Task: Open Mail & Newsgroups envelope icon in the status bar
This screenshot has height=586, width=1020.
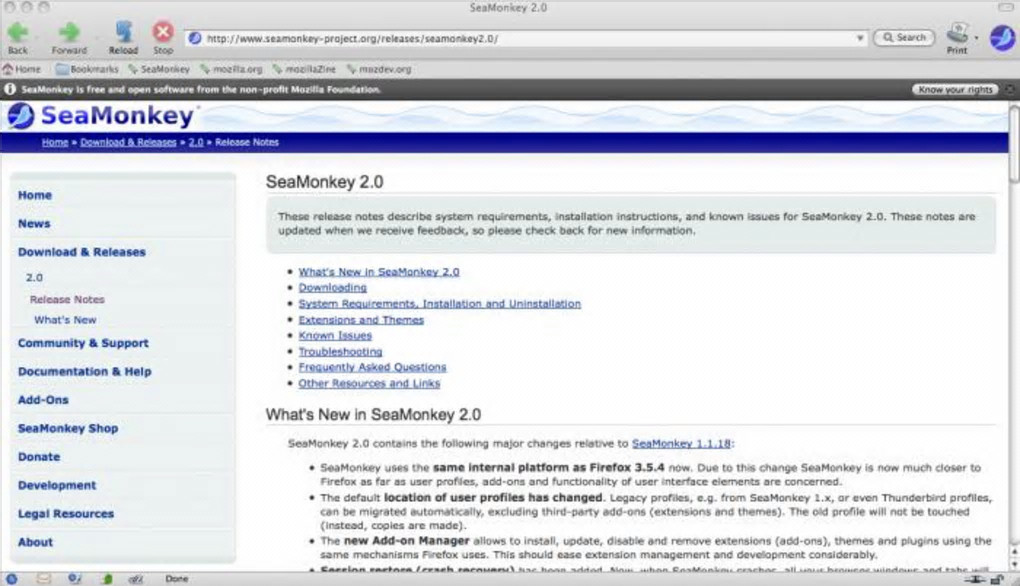Action: coord(44,578)
